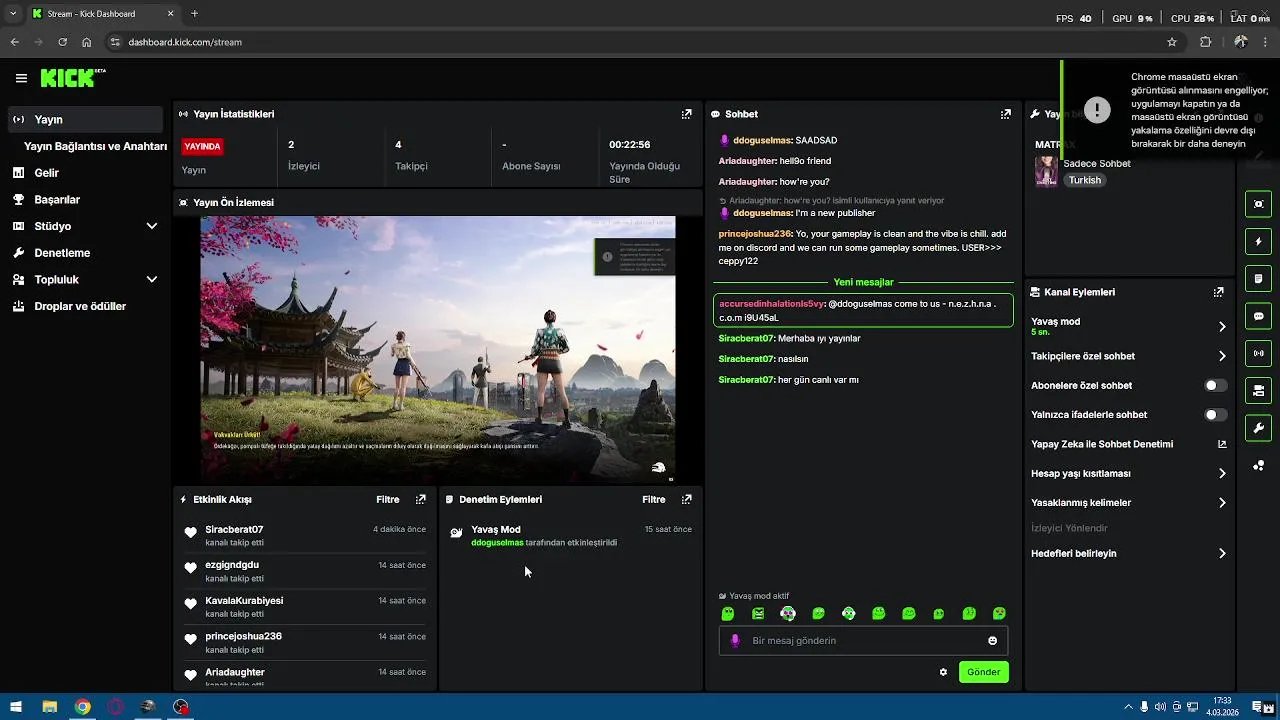Click the document widget icon in right rail
Viewport: 1280px width, 720px height.
click(x=1258, y=278)
